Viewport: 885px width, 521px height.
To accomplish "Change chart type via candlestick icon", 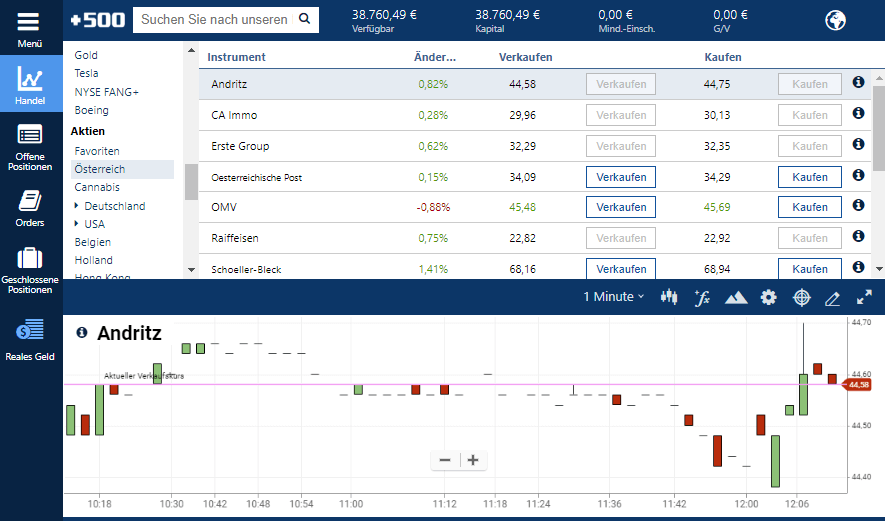I will point(669,297).
